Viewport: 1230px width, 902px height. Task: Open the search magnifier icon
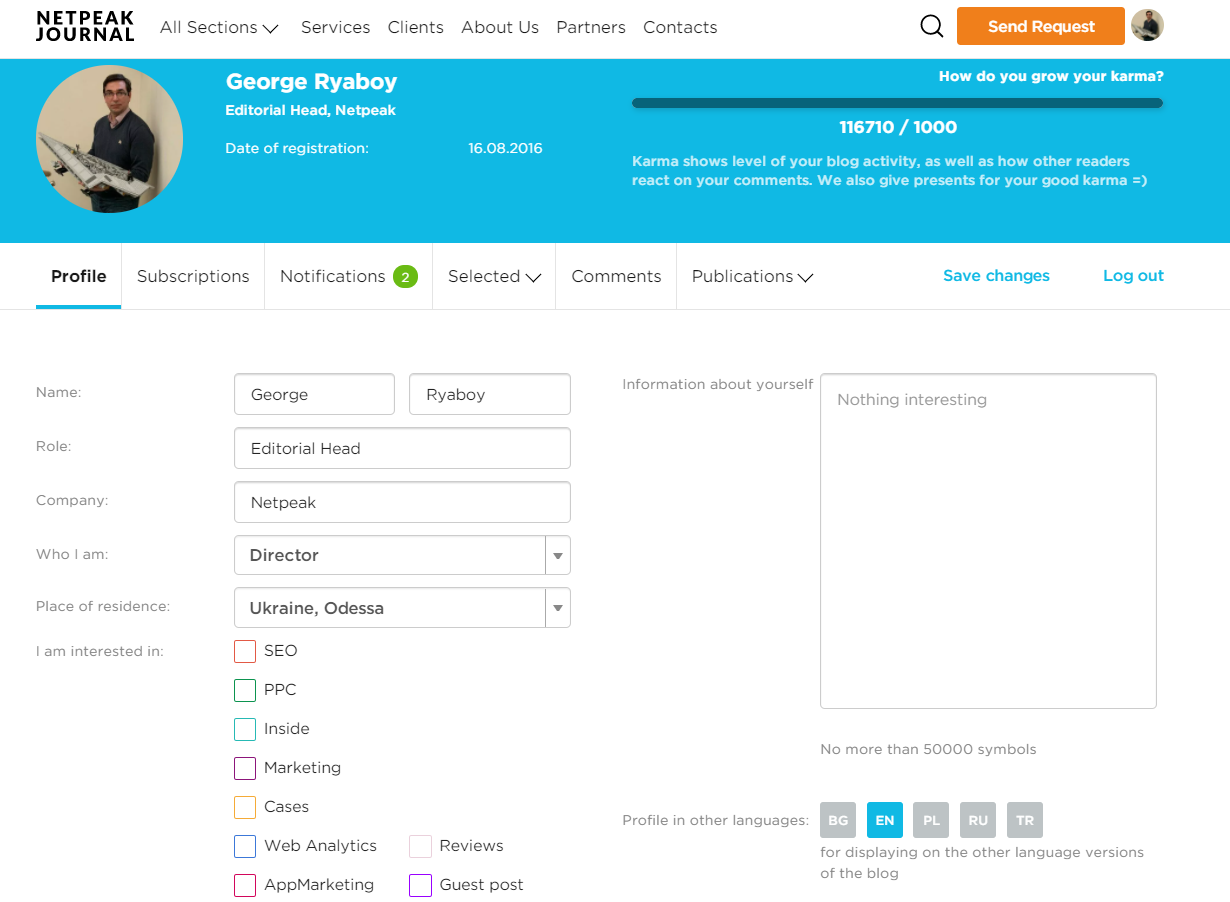932,27
